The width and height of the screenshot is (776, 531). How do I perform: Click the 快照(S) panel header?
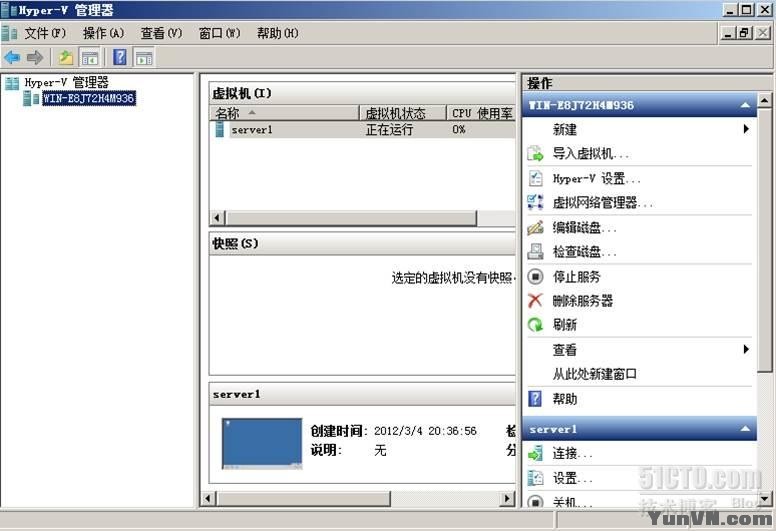362,243
